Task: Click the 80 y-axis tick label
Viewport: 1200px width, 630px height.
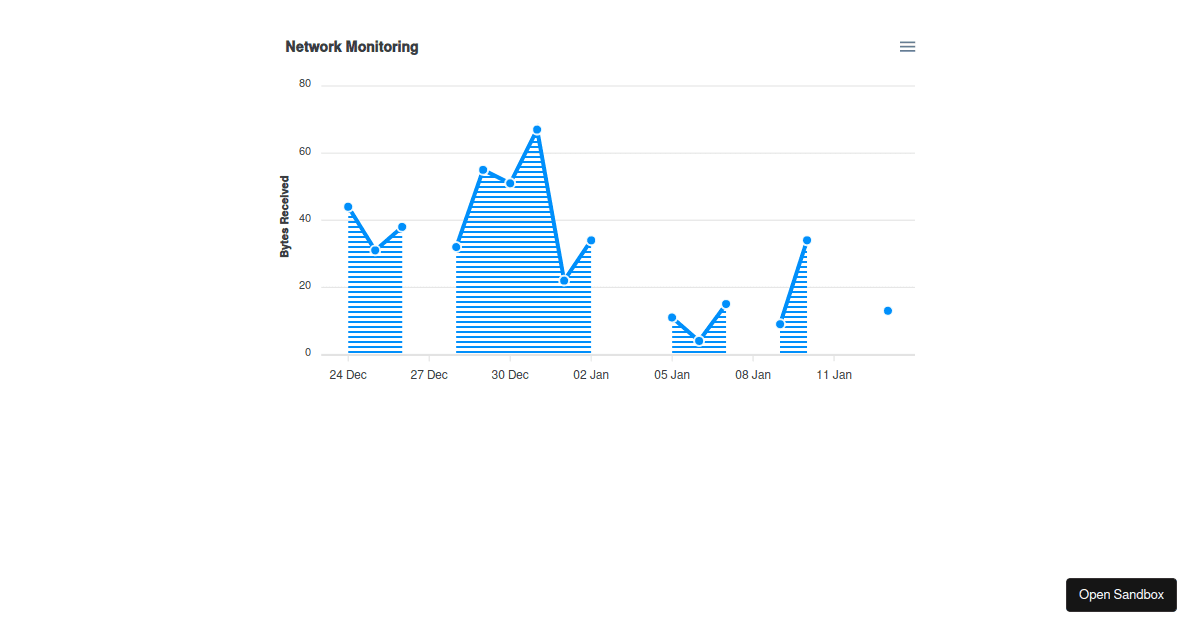Action: (x=305, y=84)
